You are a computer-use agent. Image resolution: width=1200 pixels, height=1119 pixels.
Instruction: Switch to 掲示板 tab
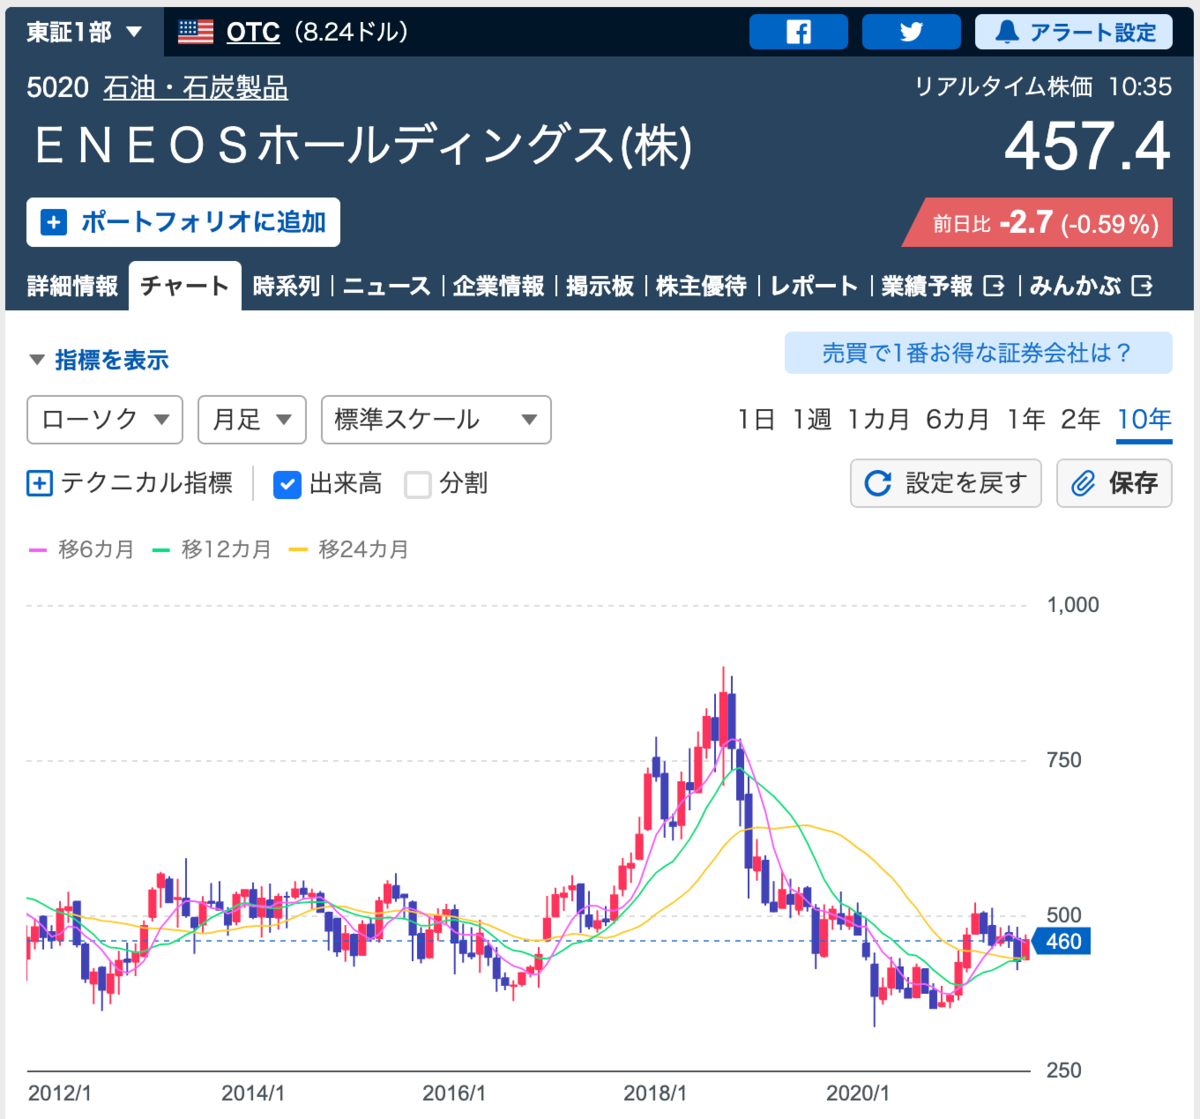coord(600,286)
